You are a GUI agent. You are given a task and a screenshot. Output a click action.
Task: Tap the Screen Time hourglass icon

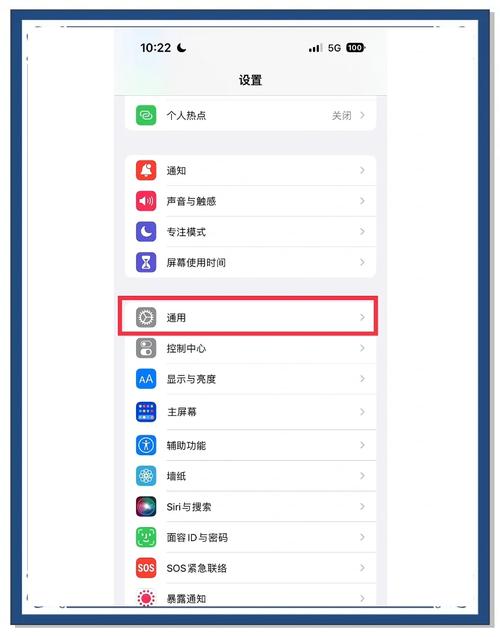tap(146, 262)
